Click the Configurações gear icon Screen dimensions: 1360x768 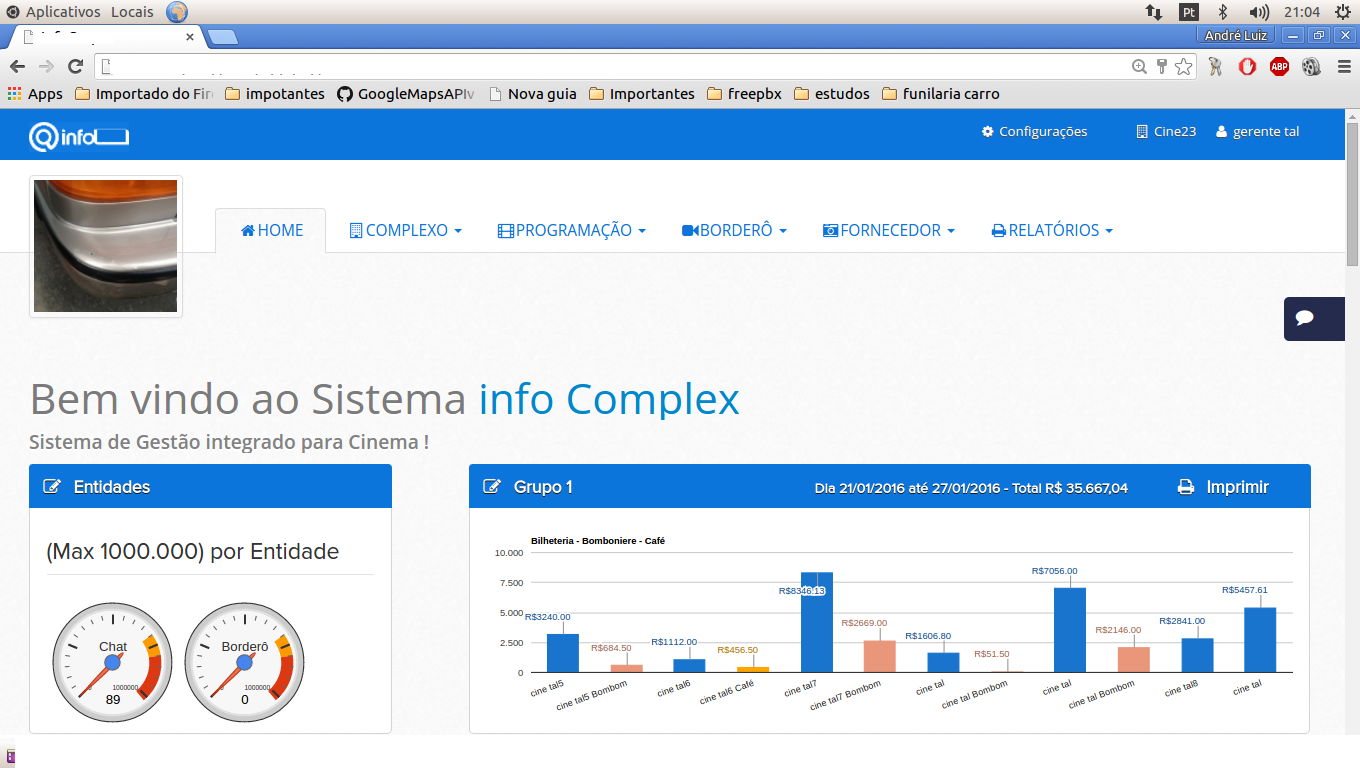[x=988, y=132]
